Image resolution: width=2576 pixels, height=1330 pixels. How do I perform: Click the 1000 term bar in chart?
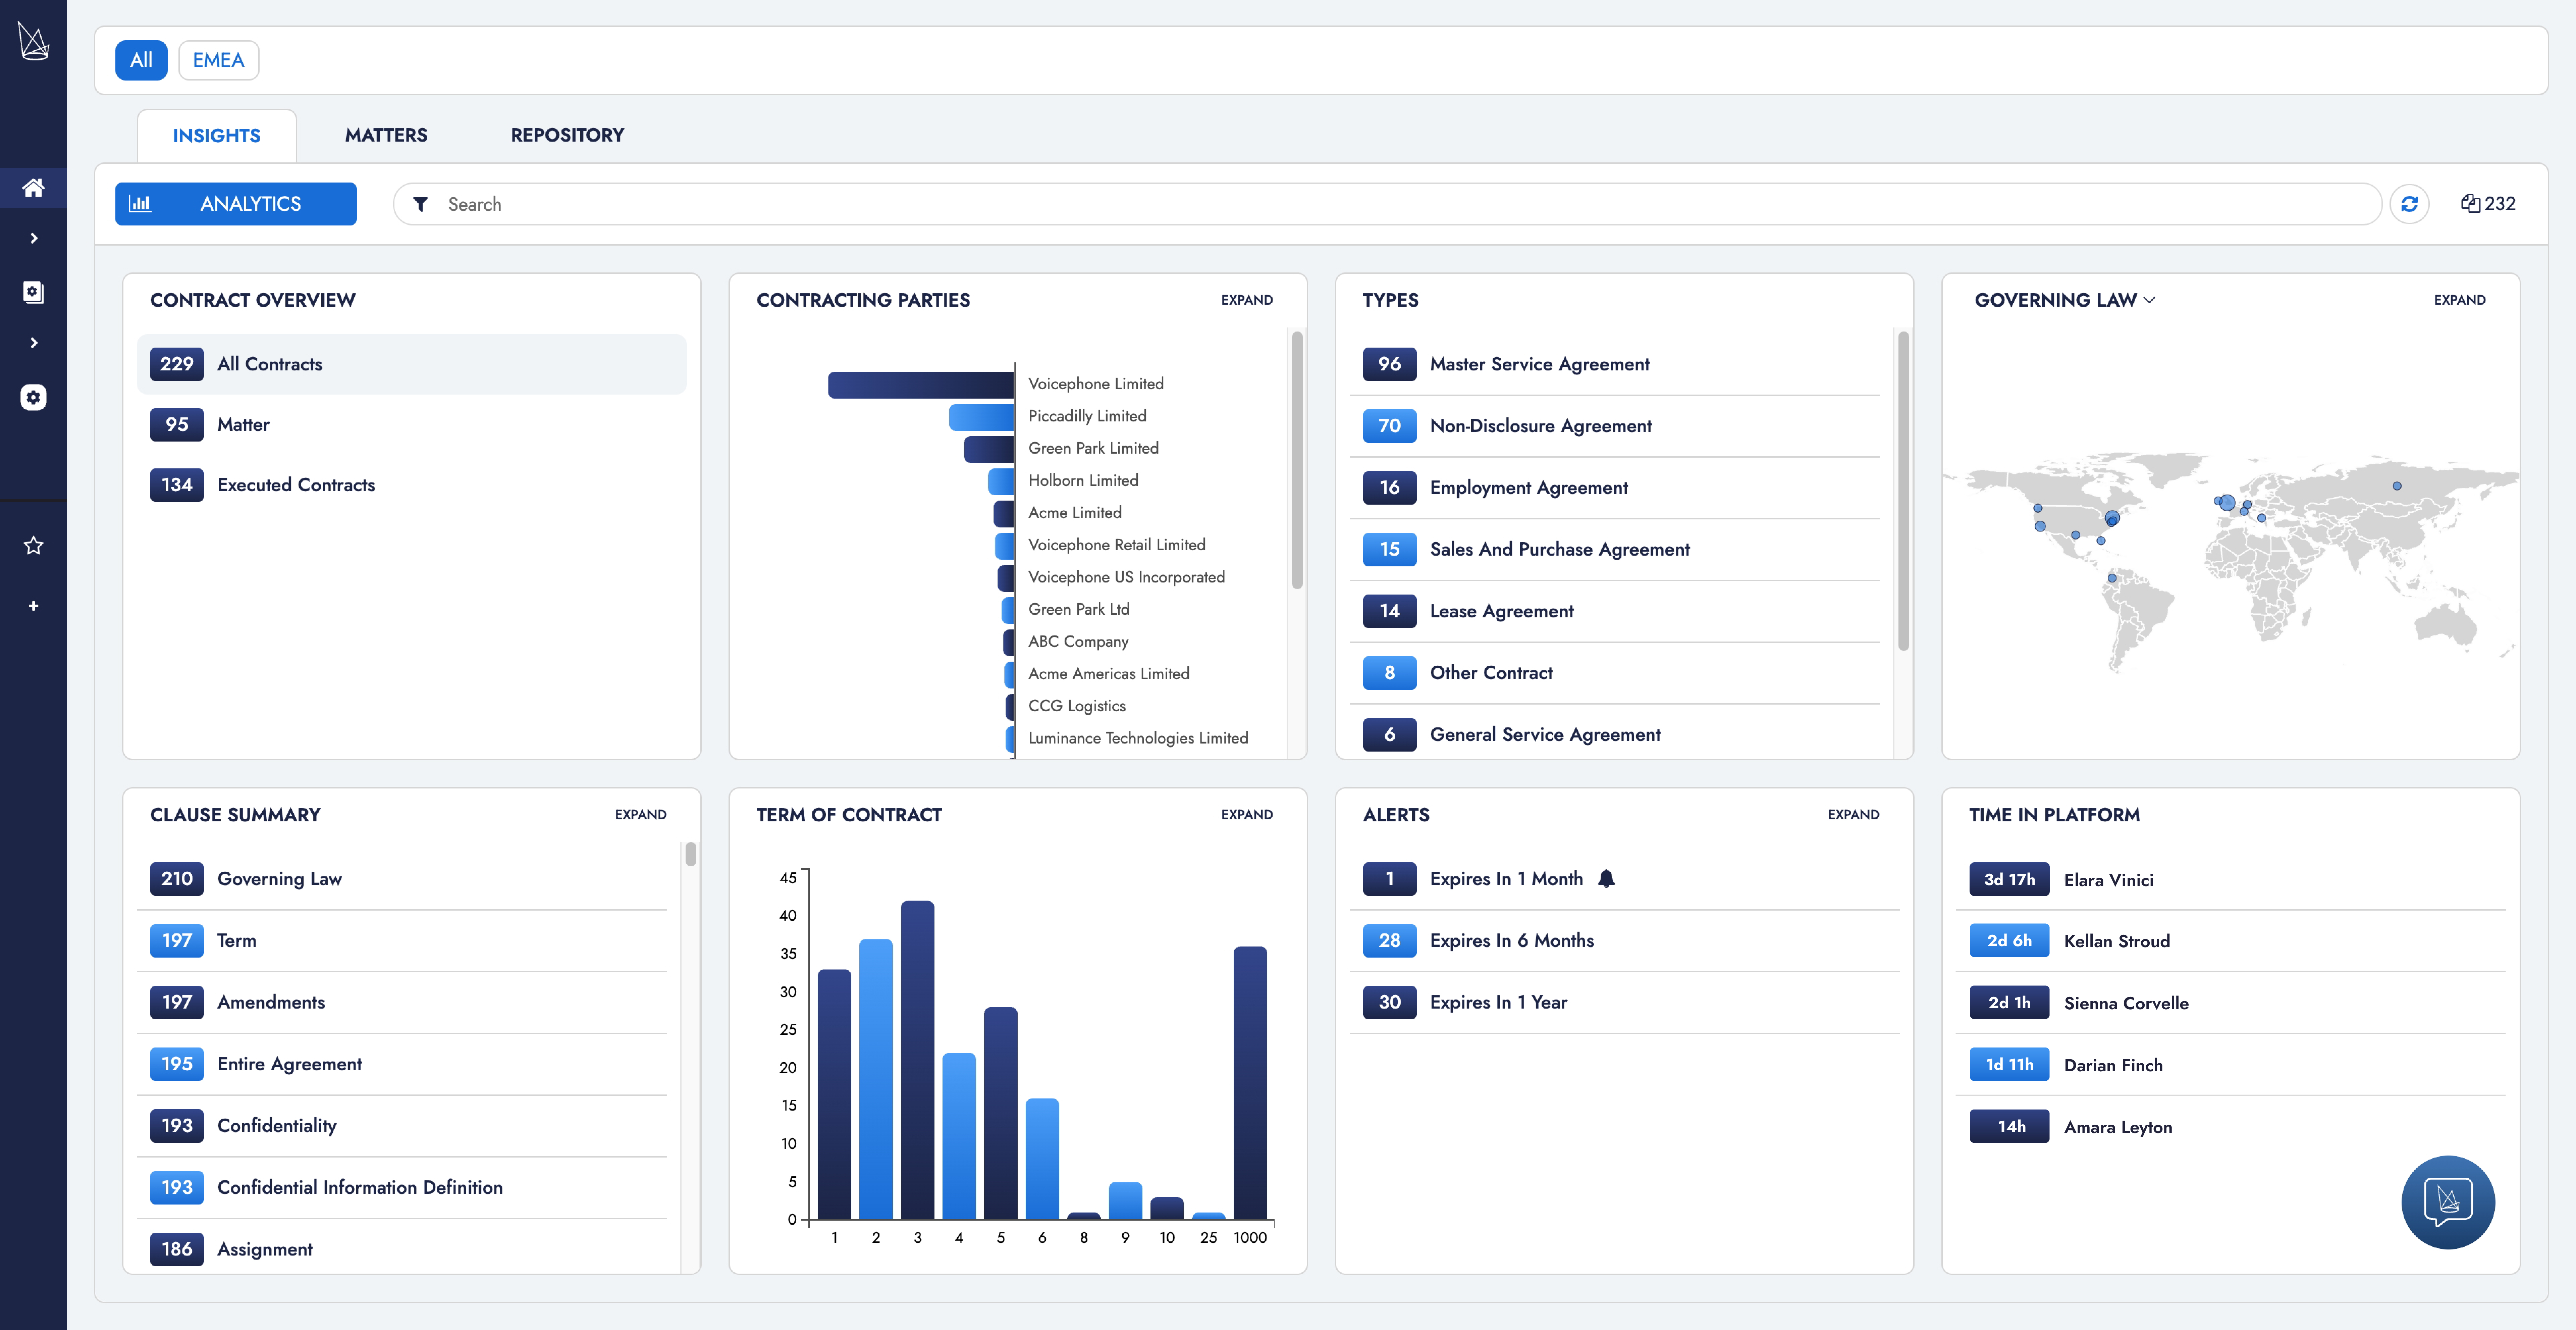(x=1250, y=1083)
